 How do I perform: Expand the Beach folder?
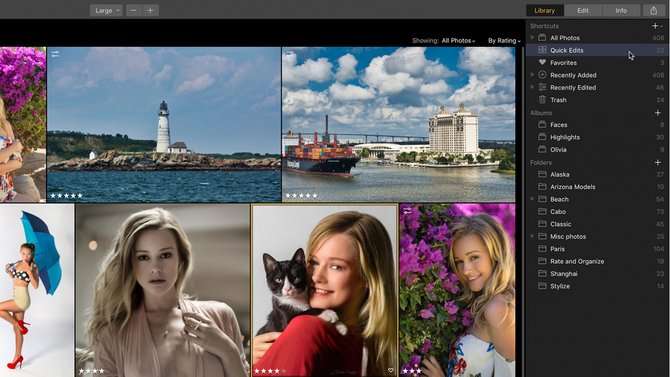pyautogui.click(x=532, y=199)
